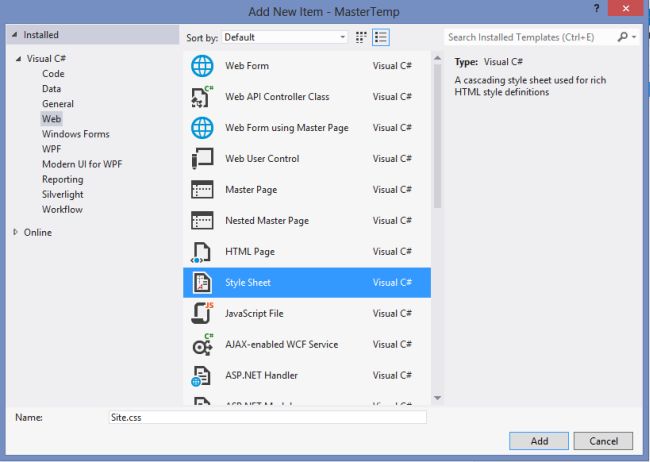Click the Name input field
The height and width of the screenshot is (462, 650).
point(266,417)
